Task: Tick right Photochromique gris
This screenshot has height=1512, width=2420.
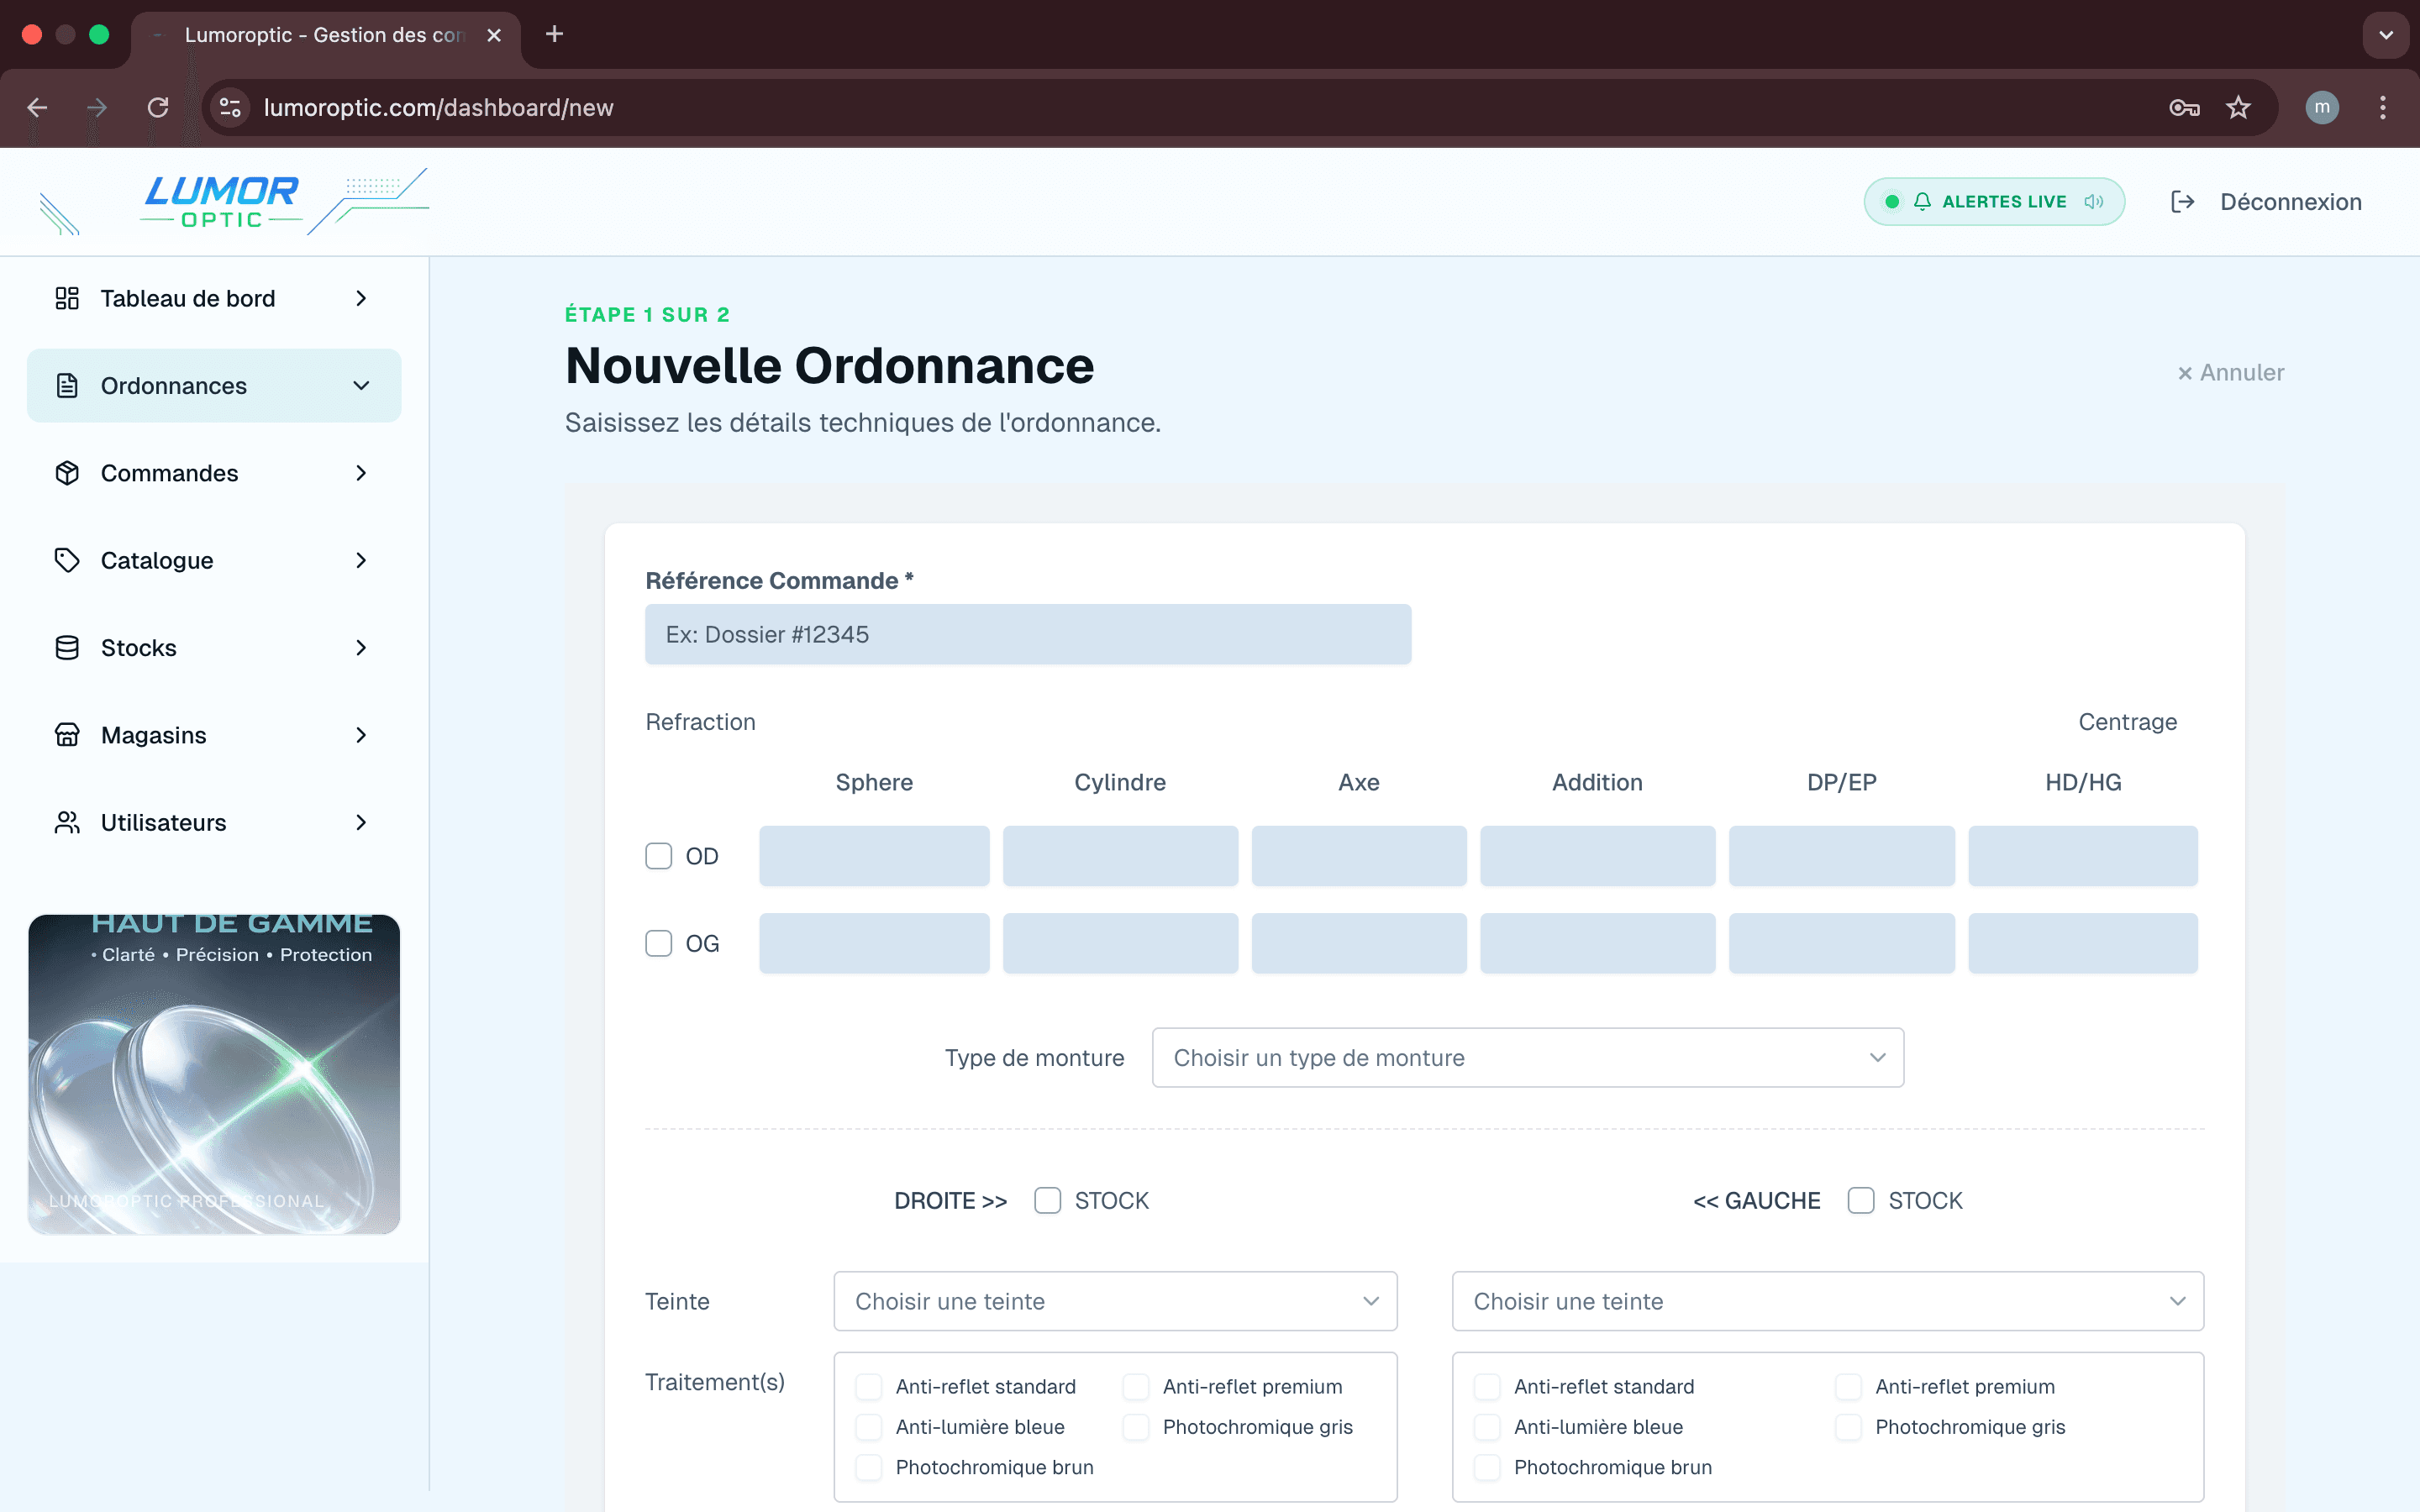Action: point(1136,1427)
